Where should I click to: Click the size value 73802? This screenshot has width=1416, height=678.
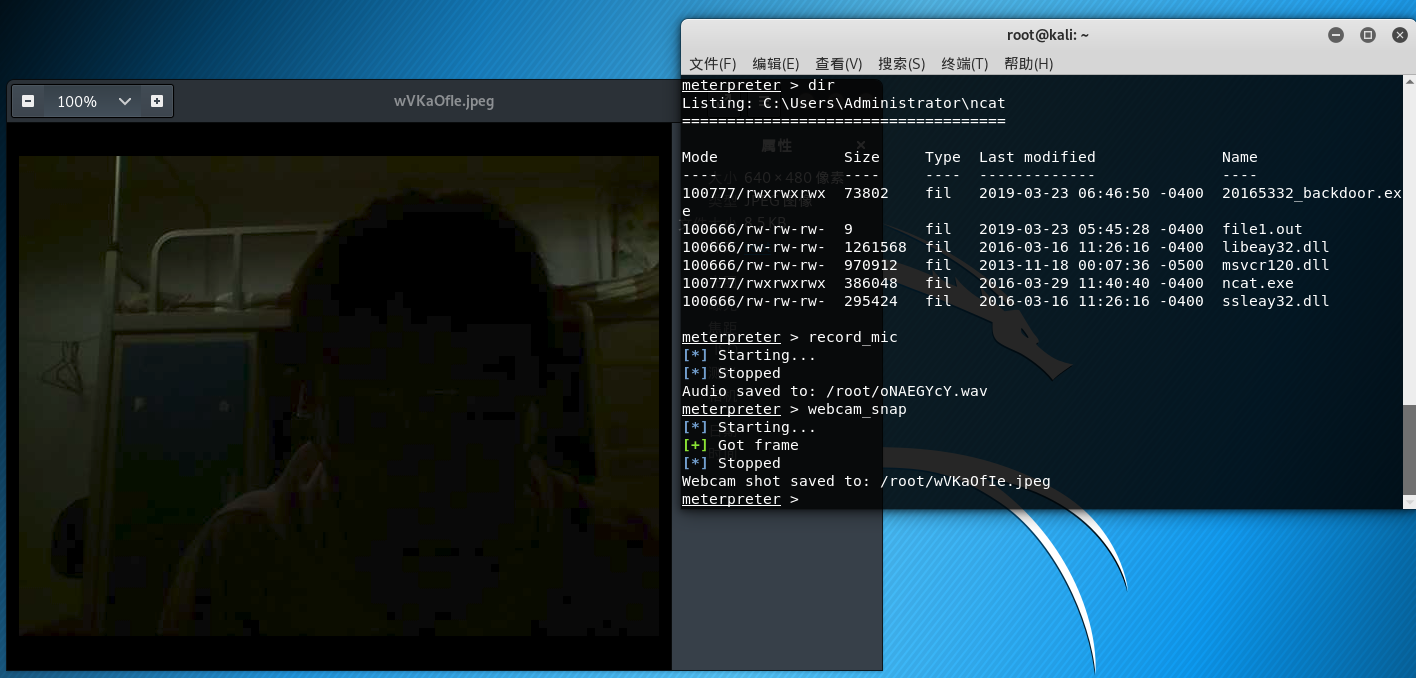866,193
